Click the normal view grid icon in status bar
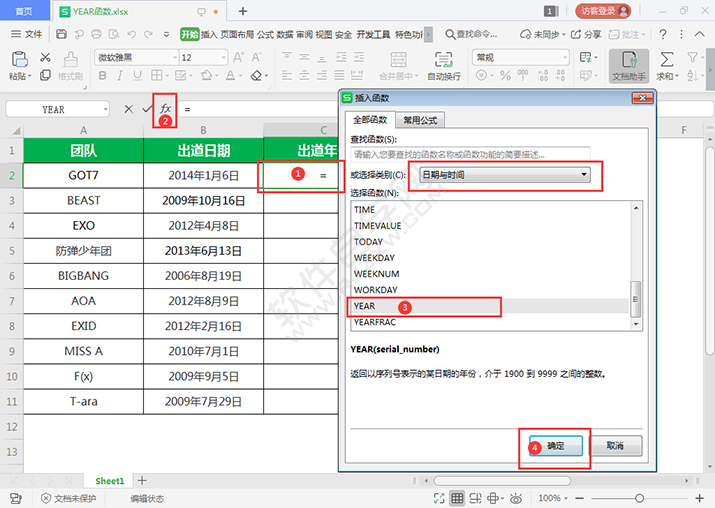 pos(457,498)
